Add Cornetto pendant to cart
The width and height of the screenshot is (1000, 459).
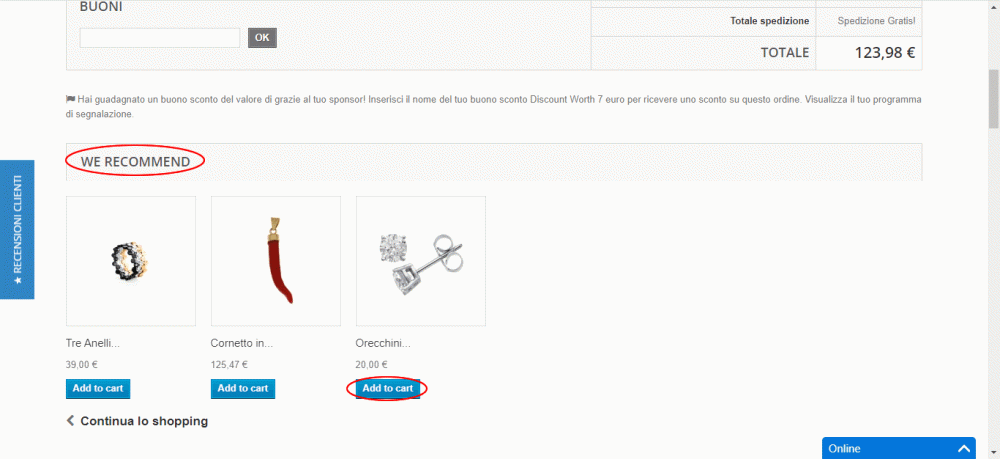pyautogui.click(x=242, y=388)
